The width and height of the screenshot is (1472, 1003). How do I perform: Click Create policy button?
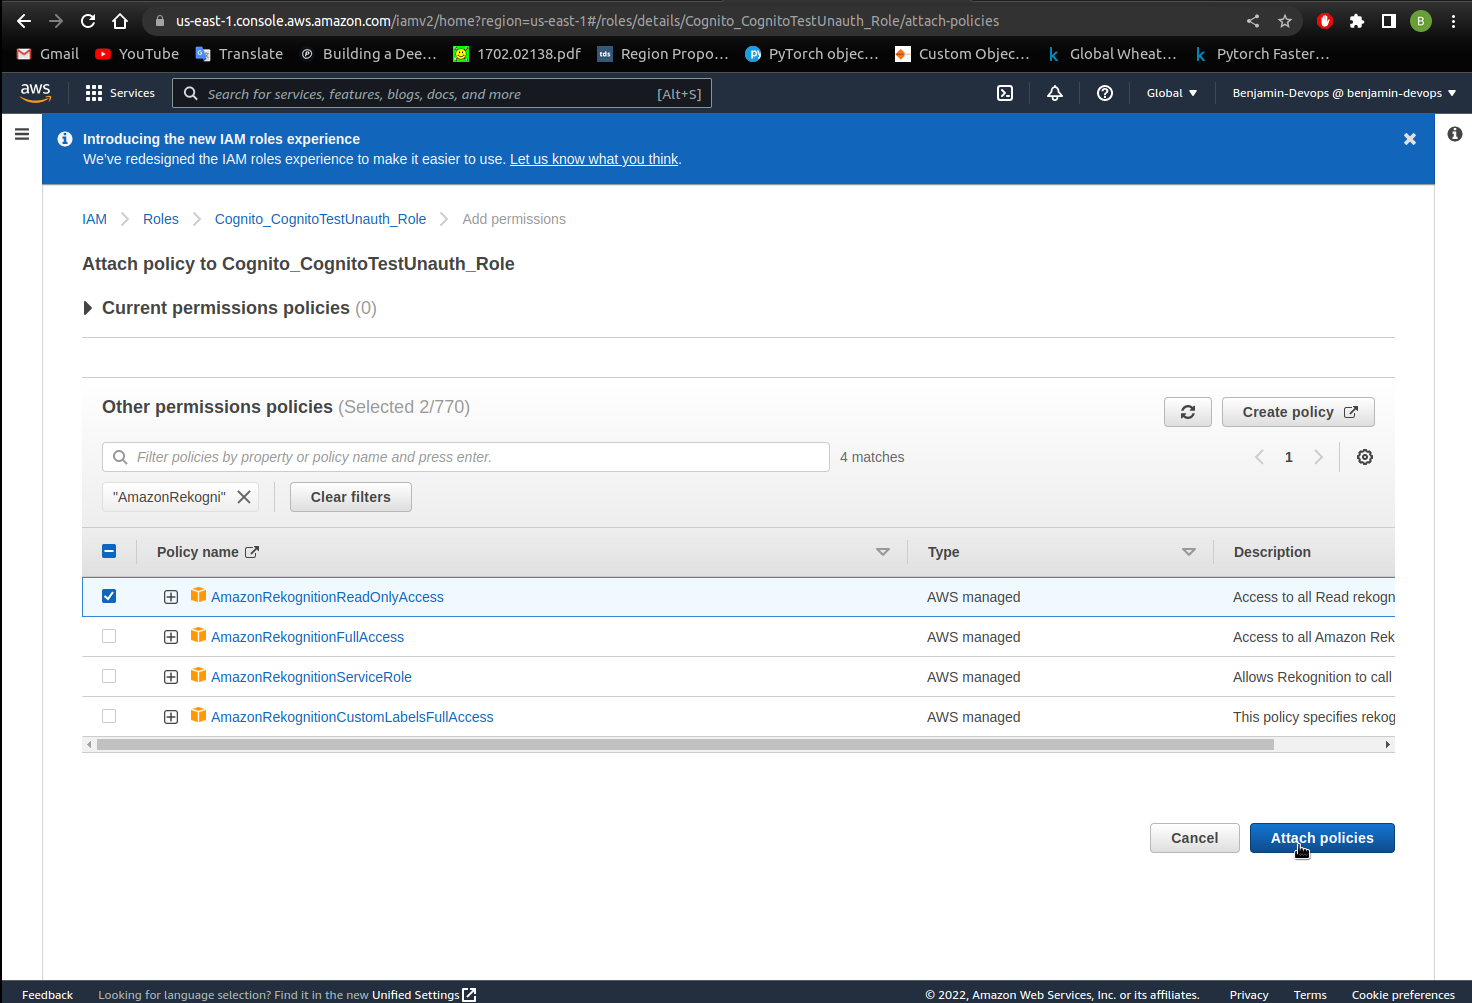coord(1298,412)
